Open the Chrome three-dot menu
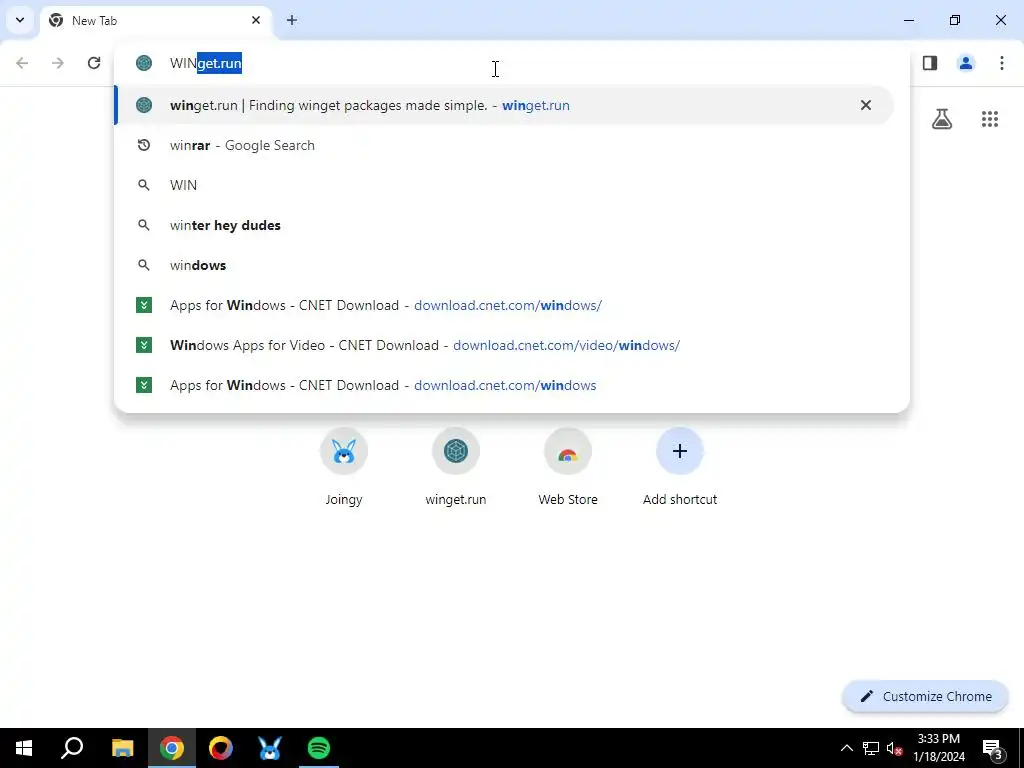The height and width of the screenshot is (768, 1024). coord(1002,63)
